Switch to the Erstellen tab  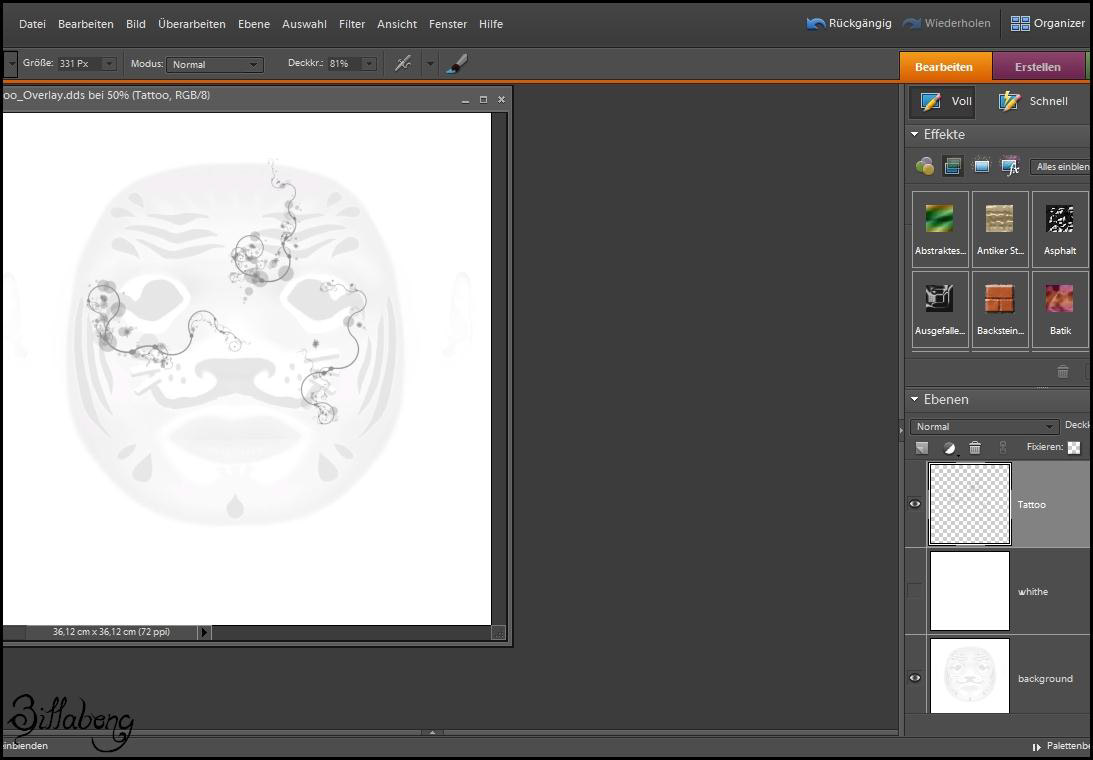coord(1037,67)
